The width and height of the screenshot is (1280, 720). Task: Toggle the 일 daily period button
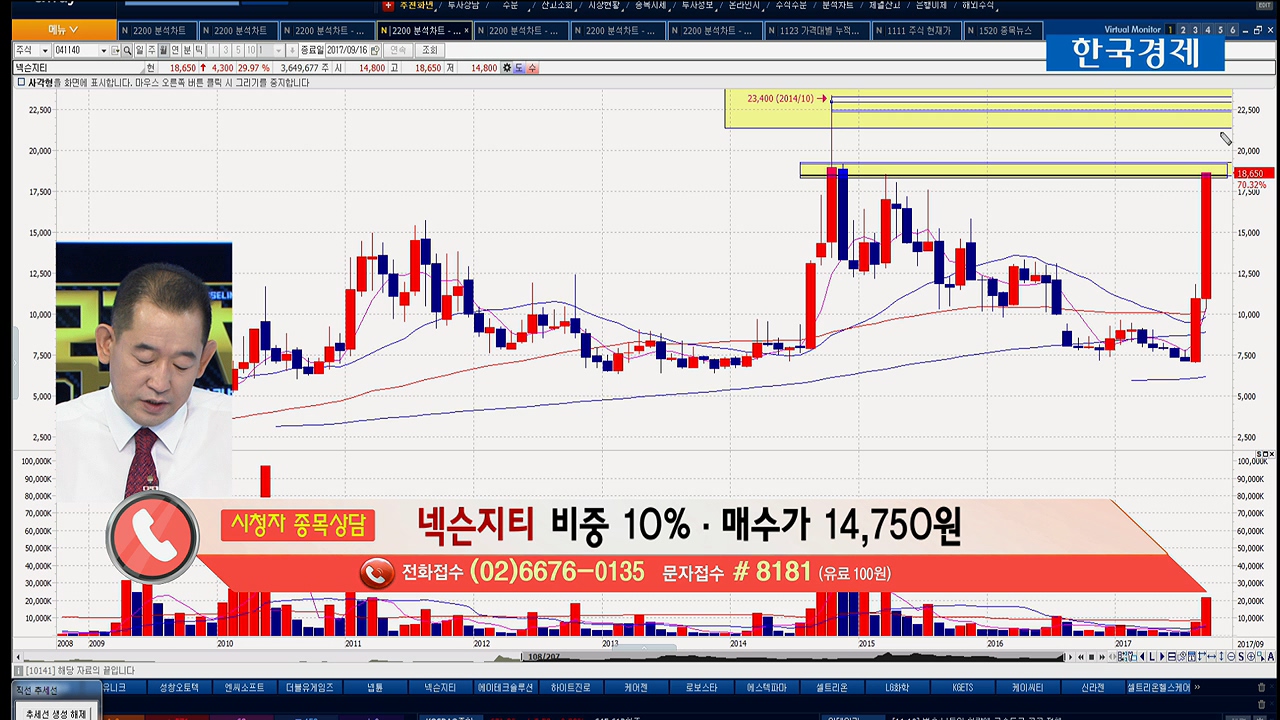[140, 50]
